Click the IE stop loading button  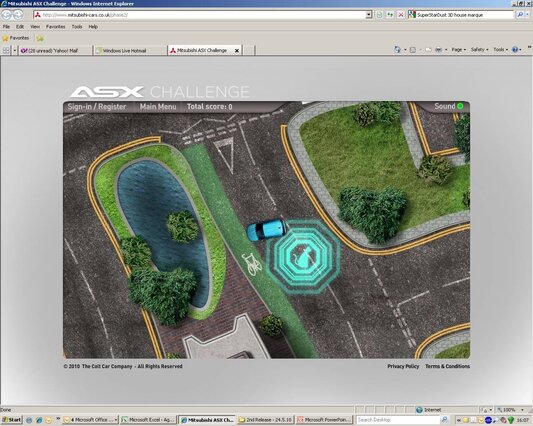(401, 15)
